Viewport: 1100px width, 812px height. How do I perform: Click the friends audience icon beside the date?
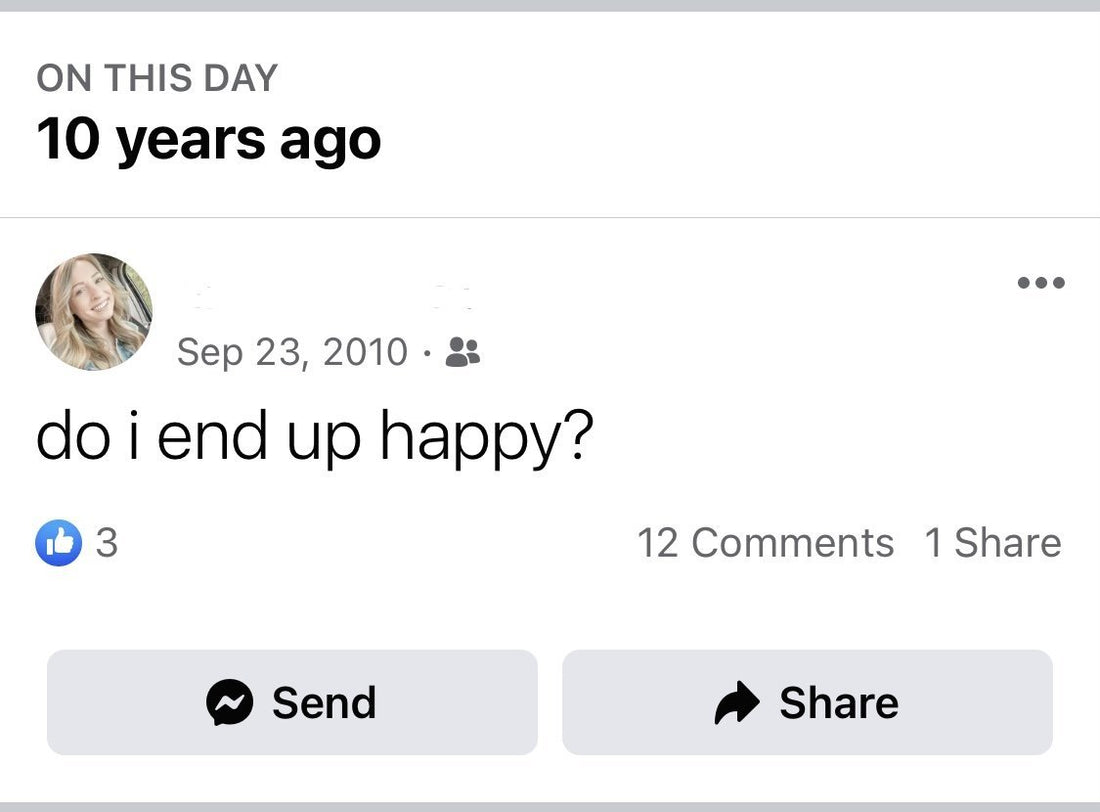[462, 351]
